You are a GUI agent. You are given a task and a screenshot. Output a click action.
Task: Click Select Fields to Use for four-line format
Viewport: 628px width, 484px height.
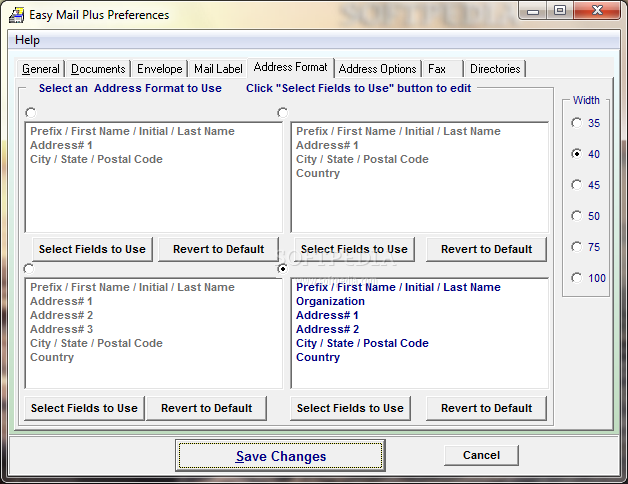pyautogui.click(x=354, y=249)
